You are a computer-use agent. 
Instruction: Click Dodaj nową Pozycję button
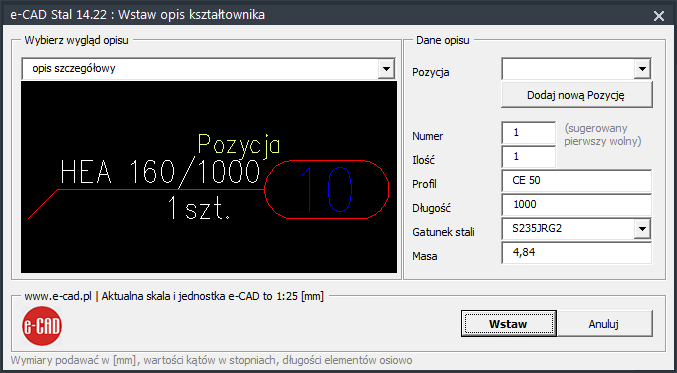(576, 95)
